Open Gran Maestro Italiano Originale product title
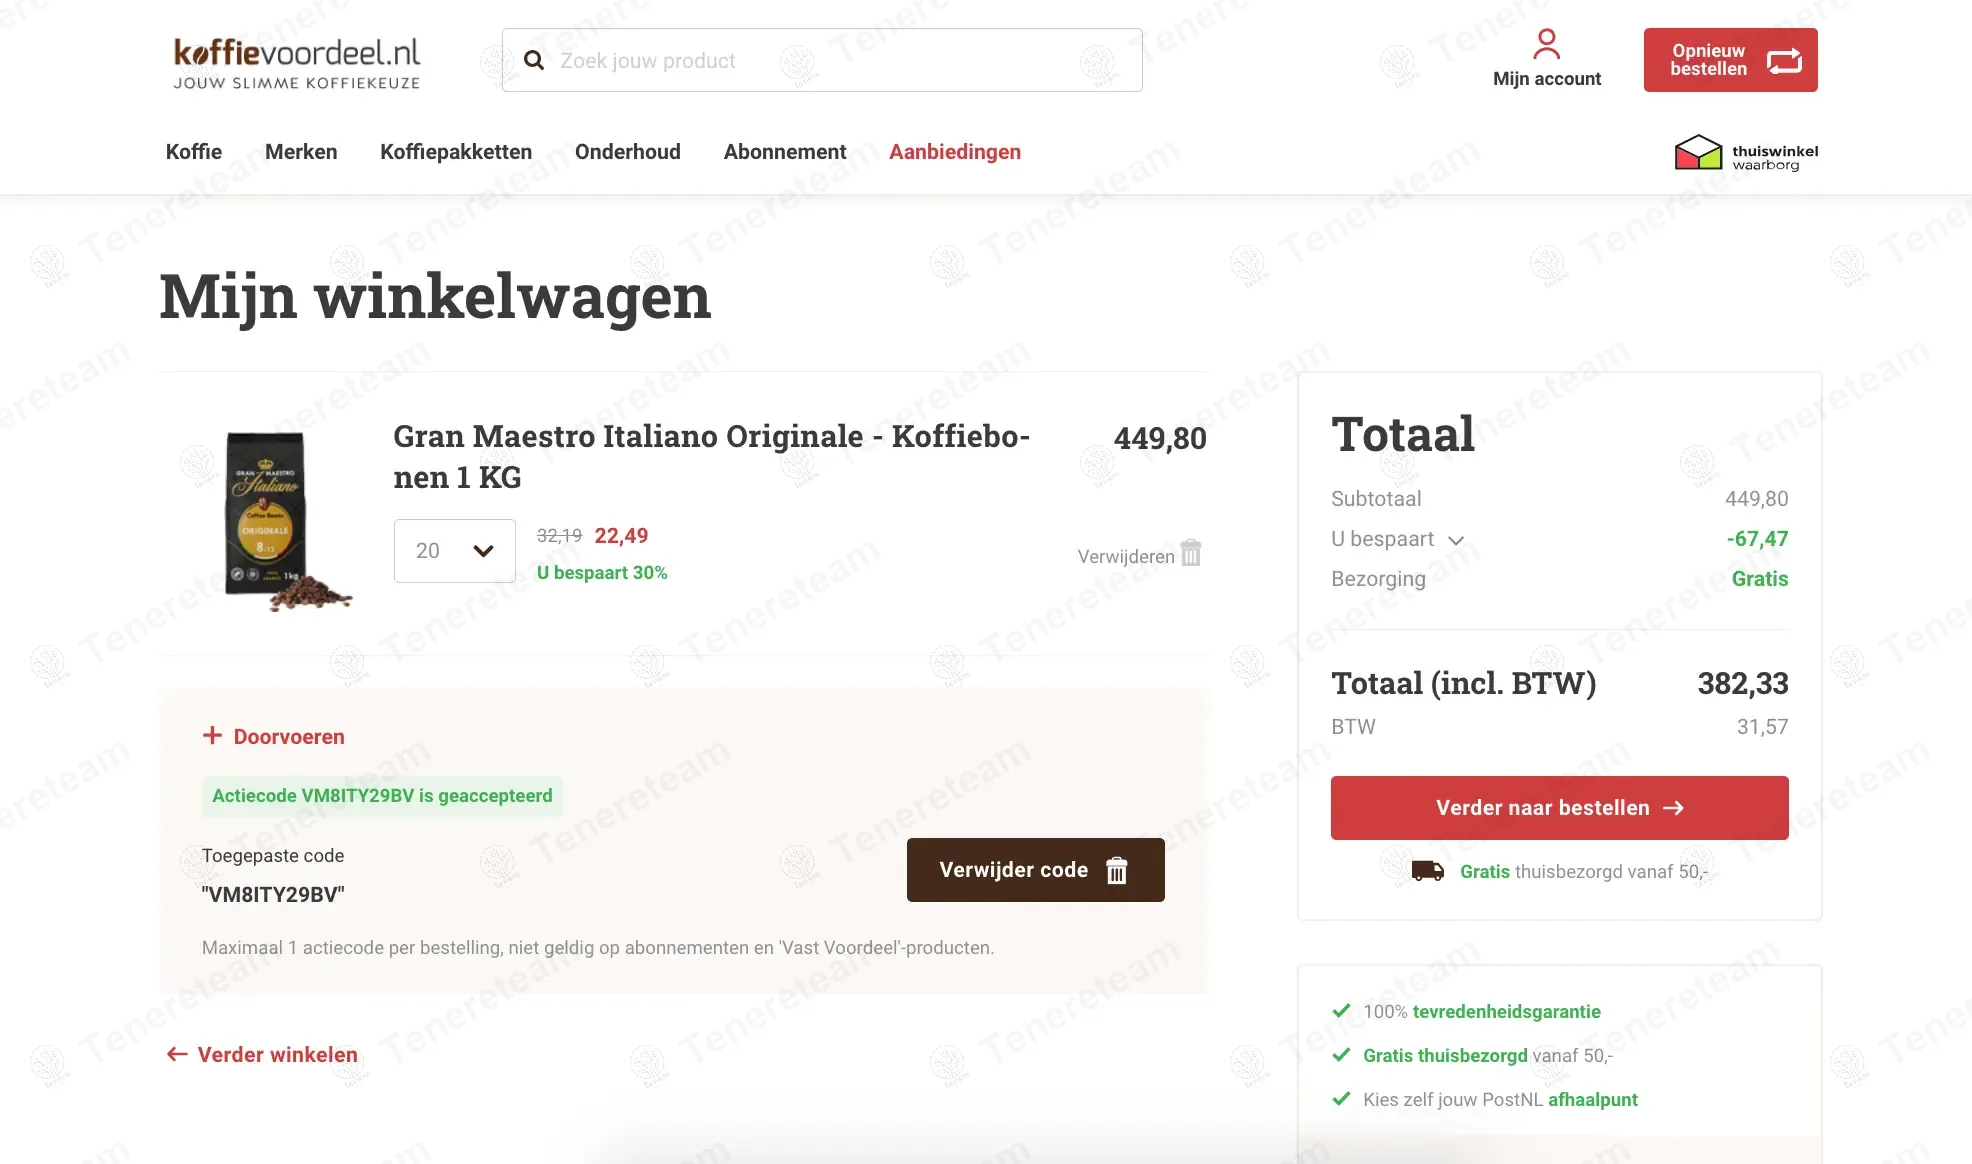1972x1164 pixels. tap(712, 456)
